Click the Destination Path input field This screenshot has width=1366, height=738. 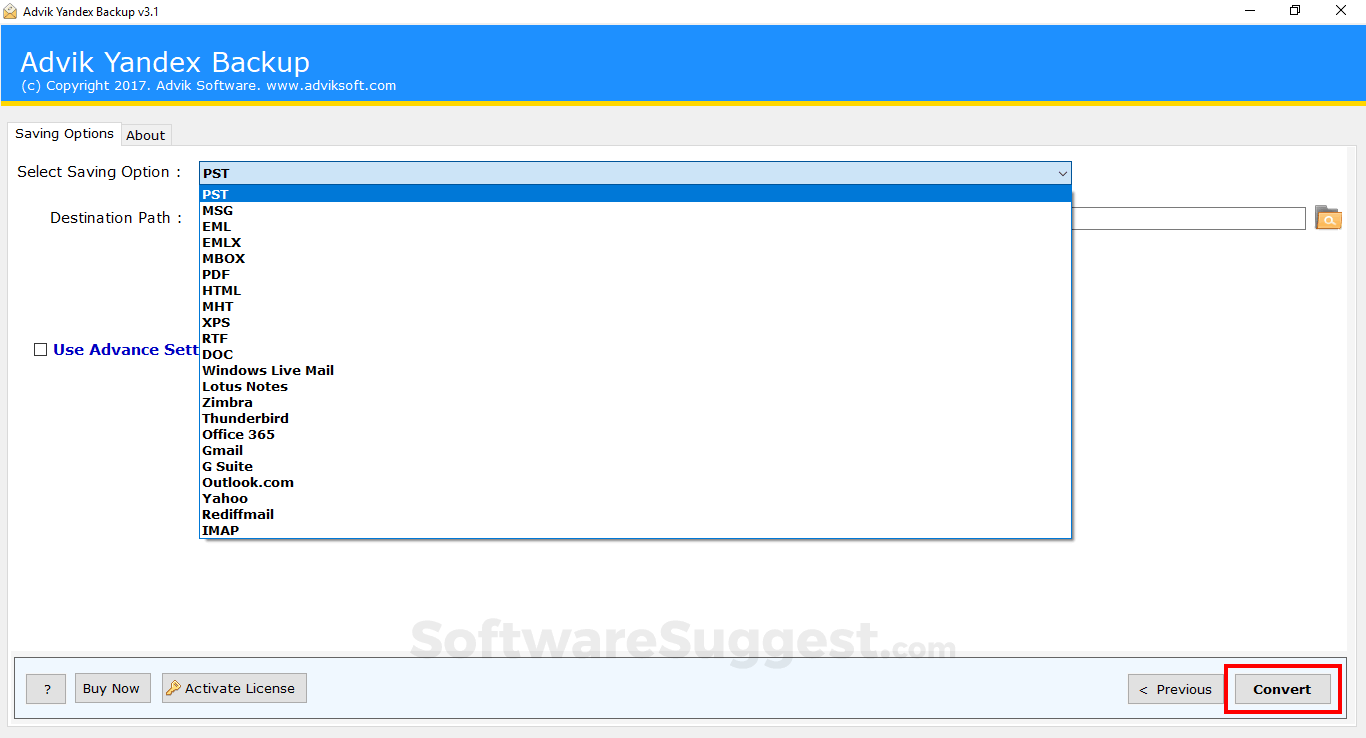pos(1188,218)
